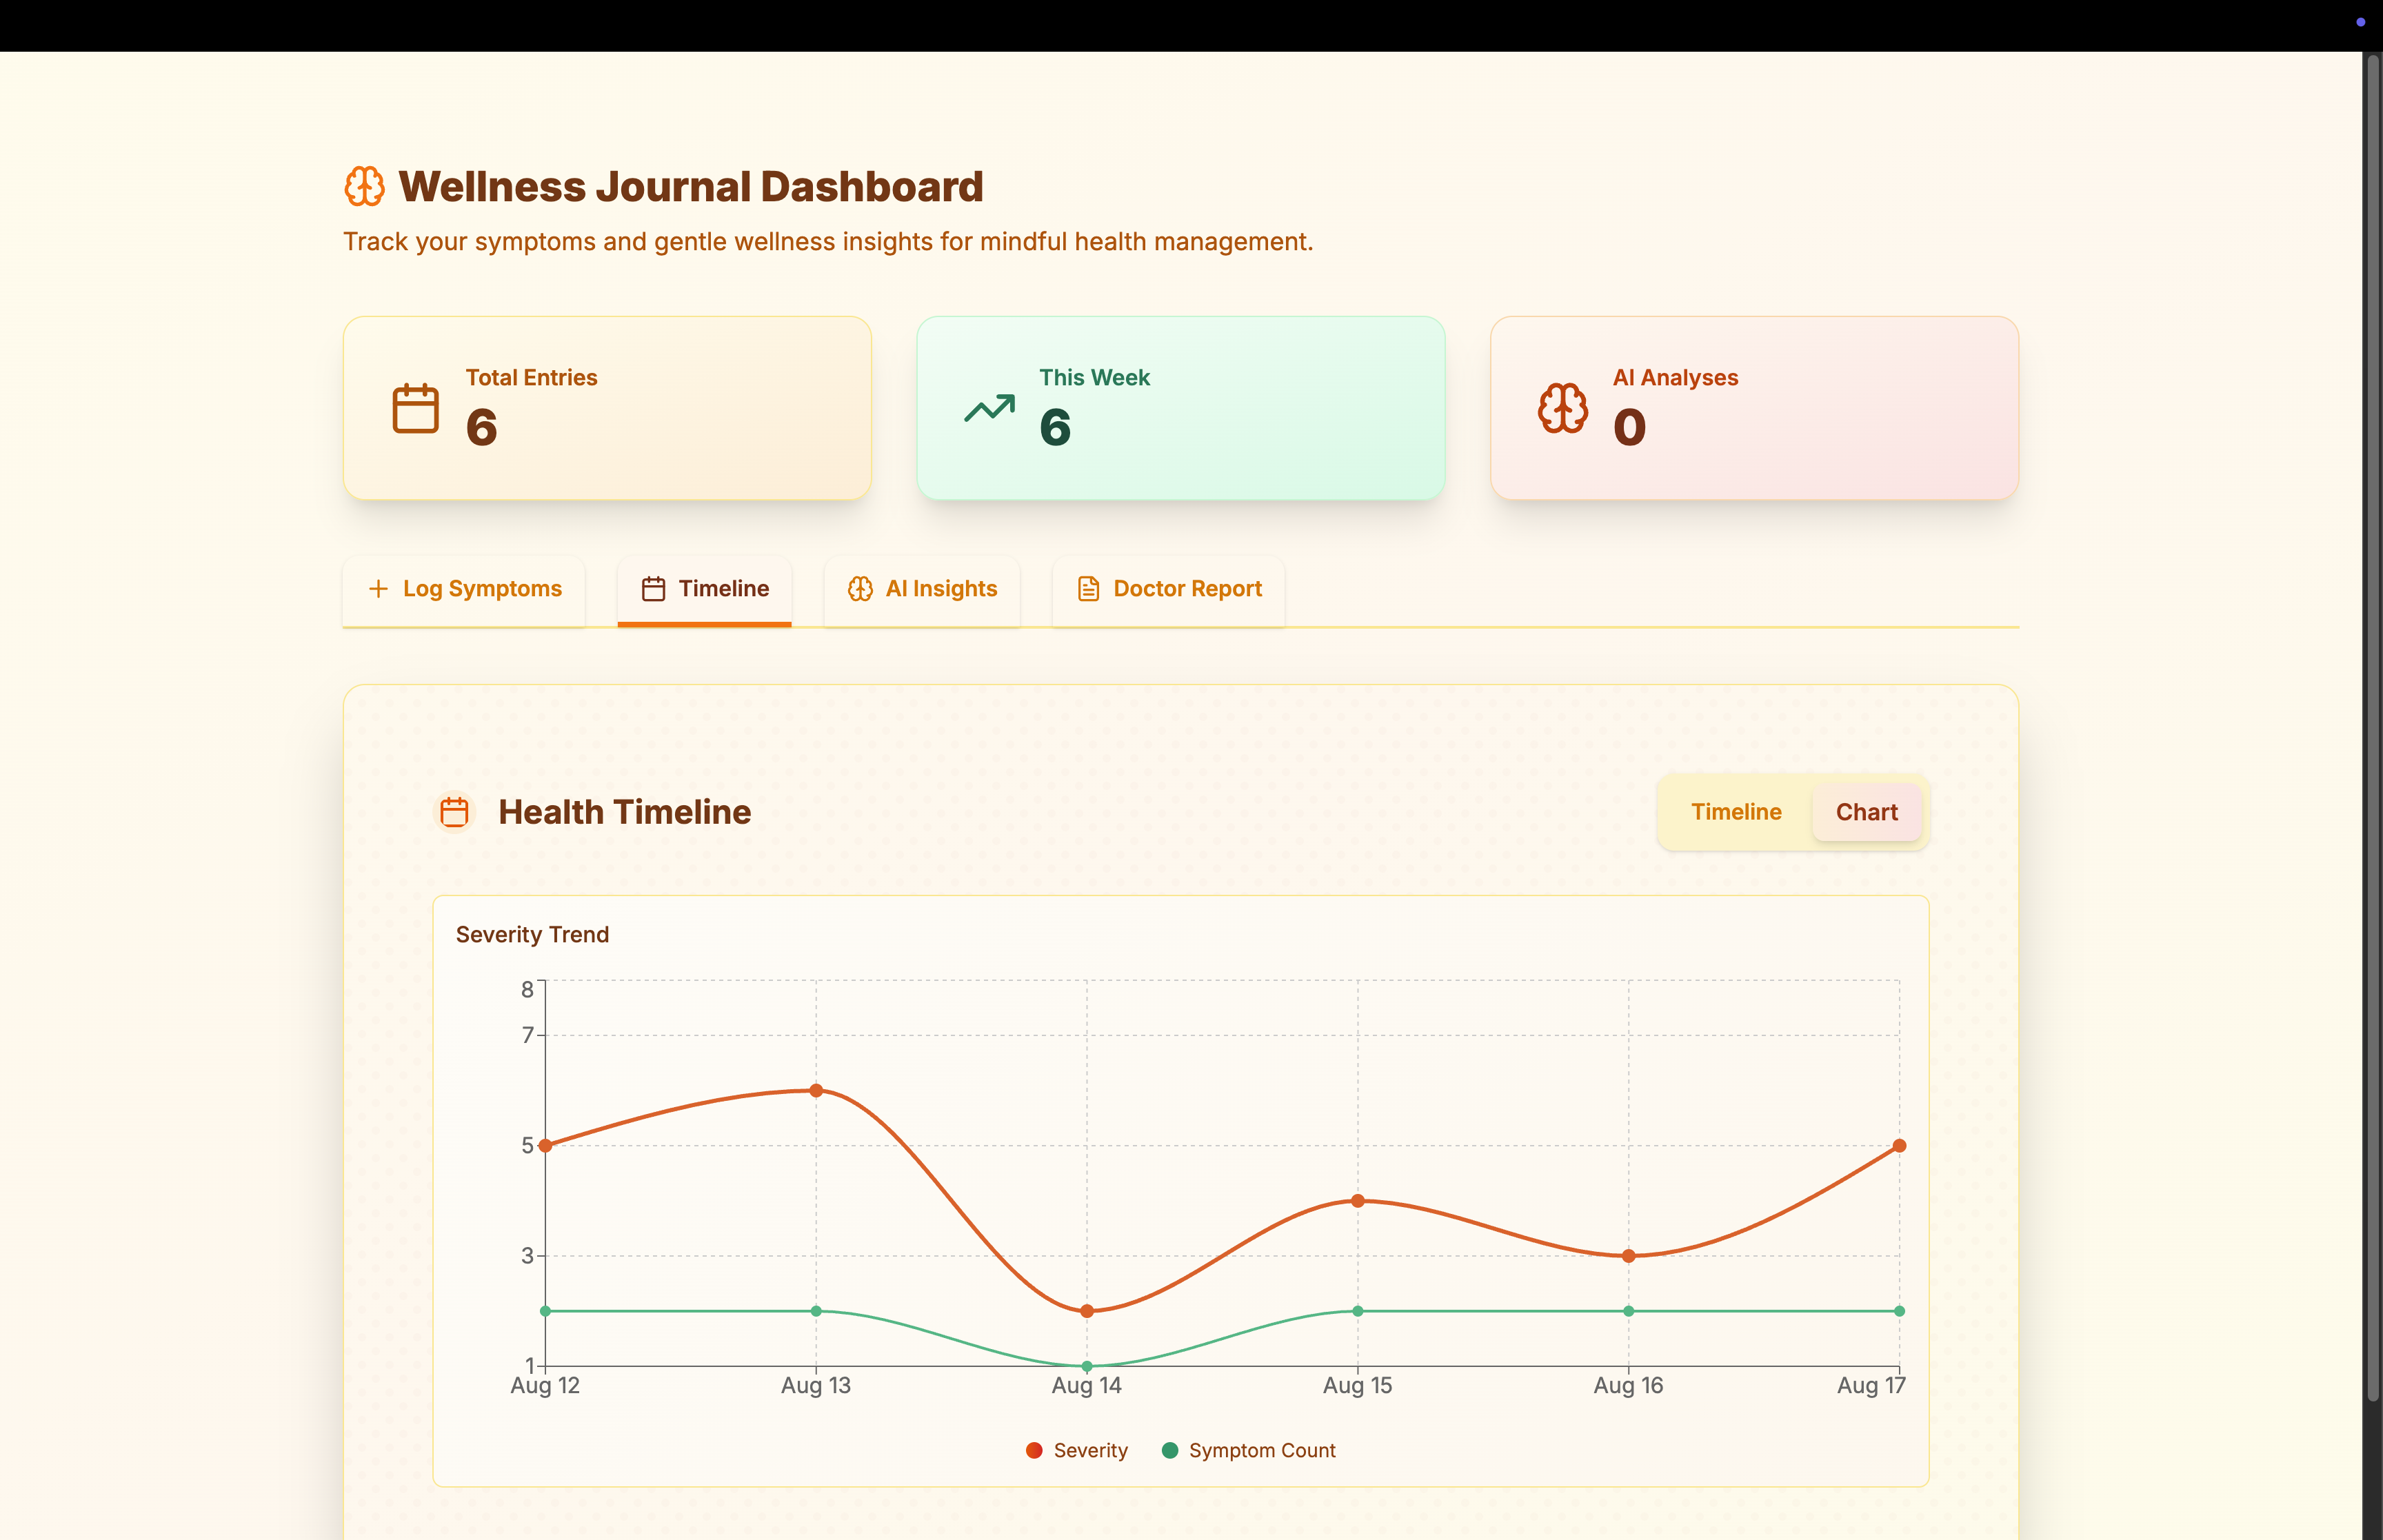The image size is (2383, 1540).
Task: Click the calendar icon beside Health Timeline
Action: point(455,812)
